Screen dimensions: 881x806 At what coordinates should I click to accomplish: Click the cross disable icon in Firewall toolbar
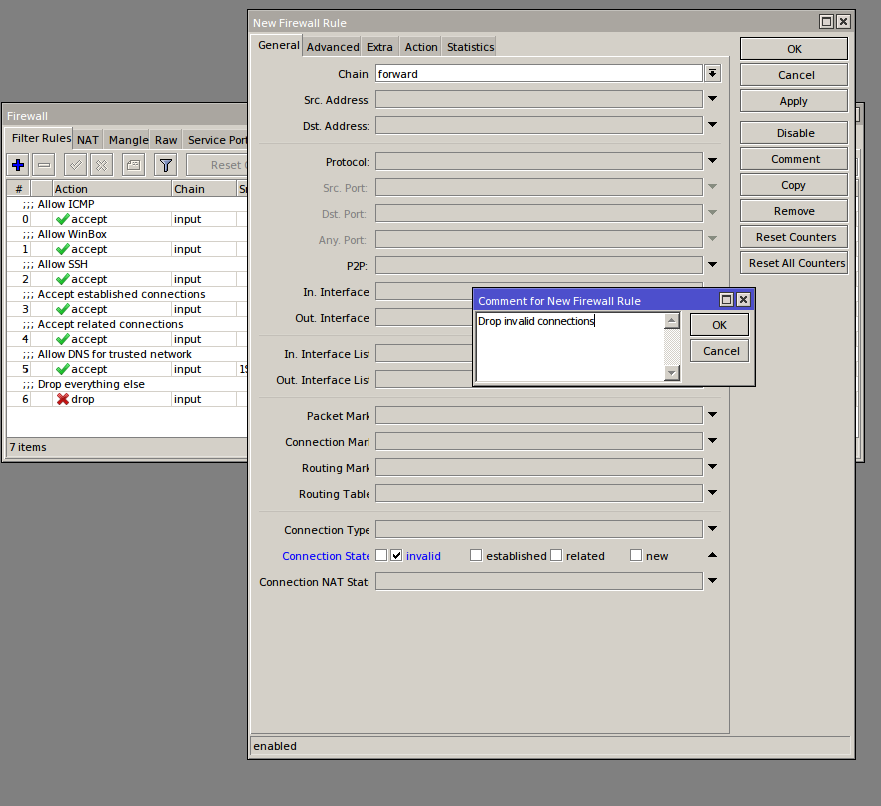click(x=101, y=165)
